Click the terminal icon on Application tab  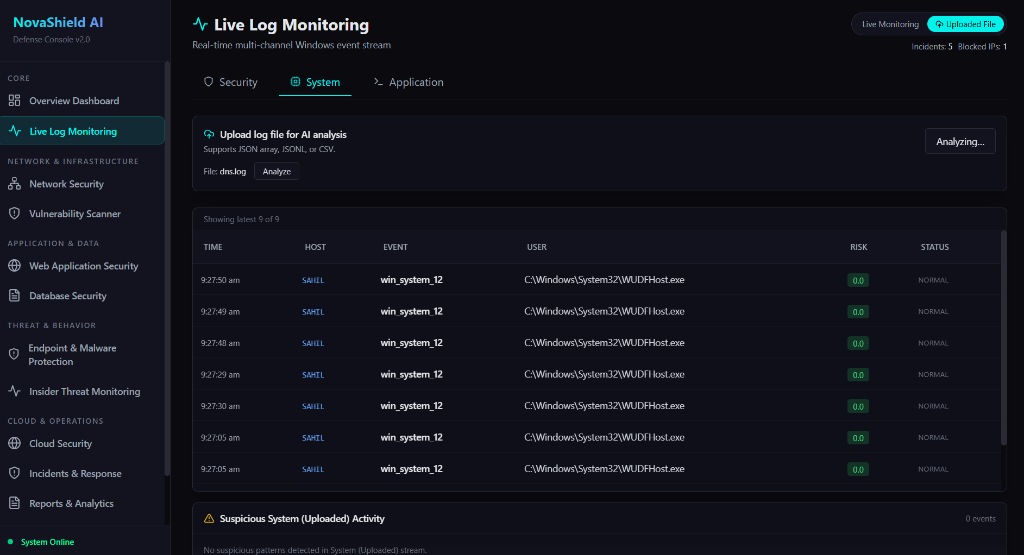[378, 82]
